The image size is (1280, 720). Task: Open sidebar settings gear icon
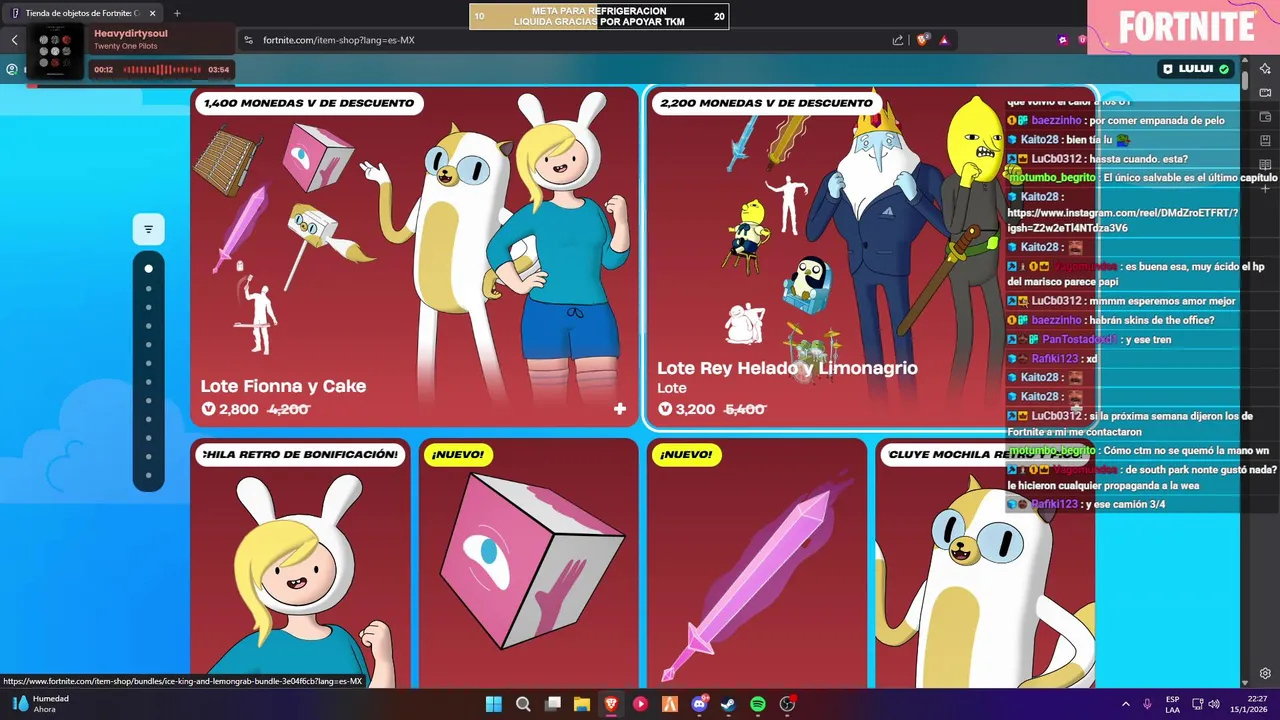(1265, 673)
